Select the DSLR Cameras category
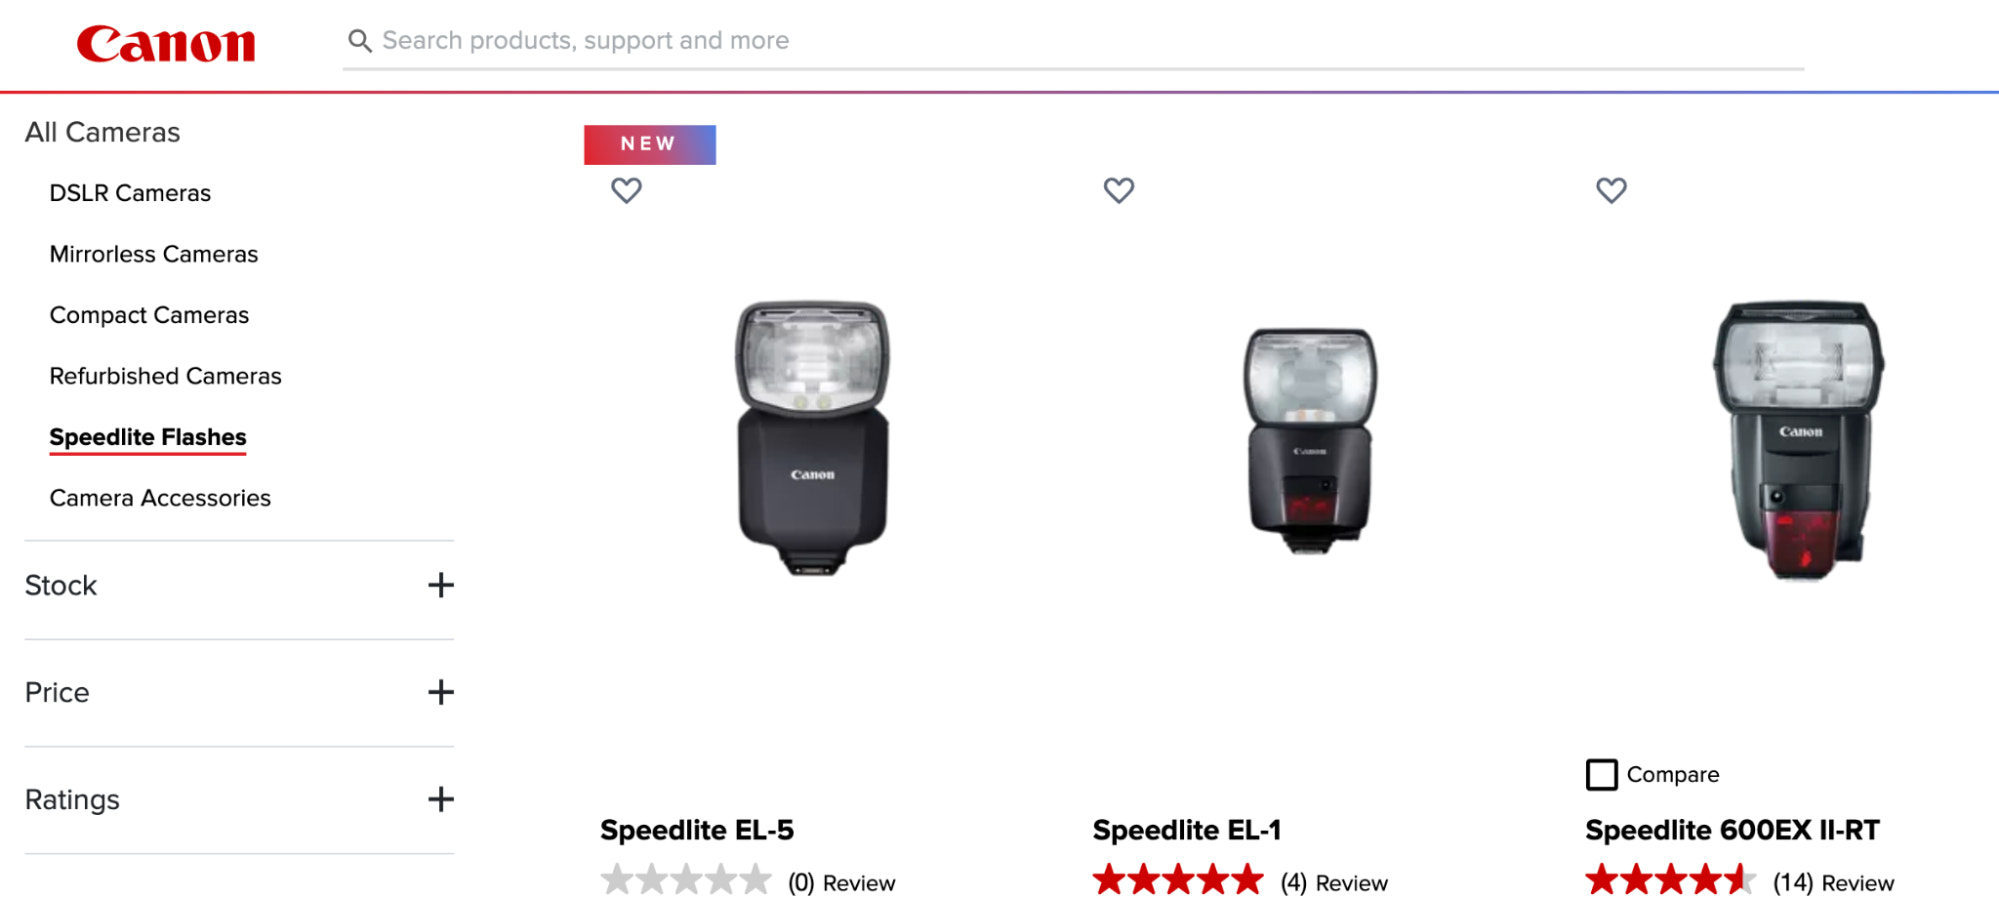Viewport: 1999px width, 908px height. pos(130,192)
